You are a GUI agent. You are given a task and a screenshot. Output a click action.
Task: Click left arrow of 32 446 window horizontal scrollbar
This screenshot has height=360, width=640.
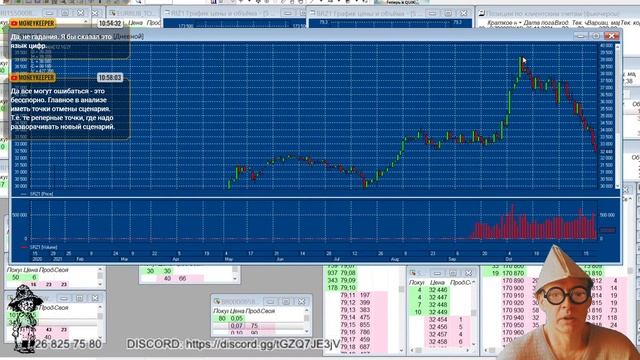pyautogui.click(x=412, y=350)
